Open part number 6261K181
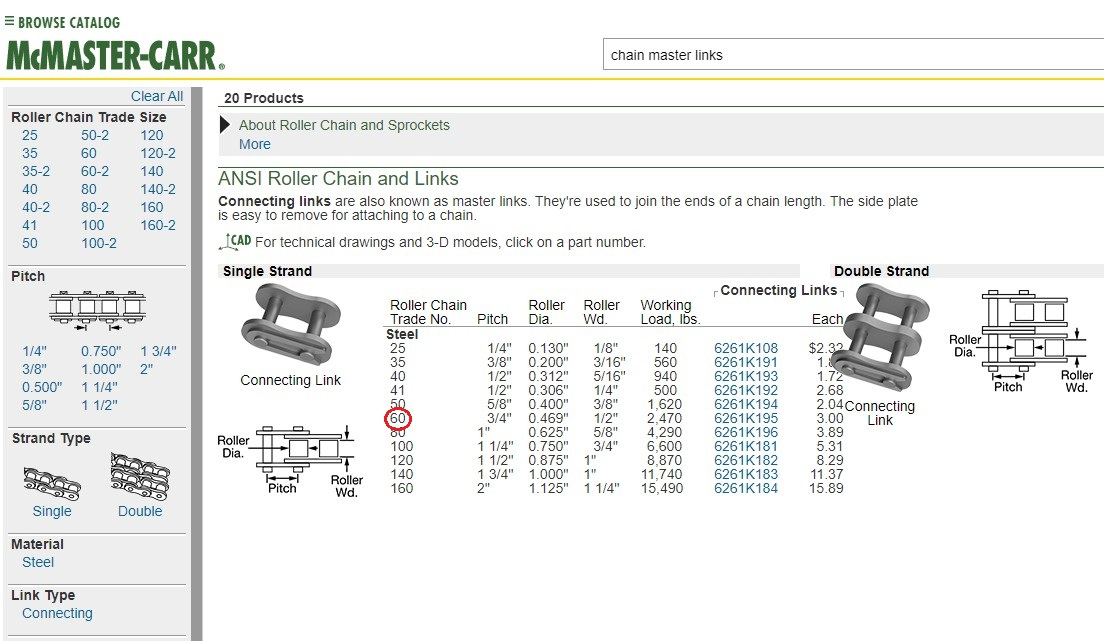This screenshot has height=641, width=1104. pyautogui.click(x=746, y=446)
